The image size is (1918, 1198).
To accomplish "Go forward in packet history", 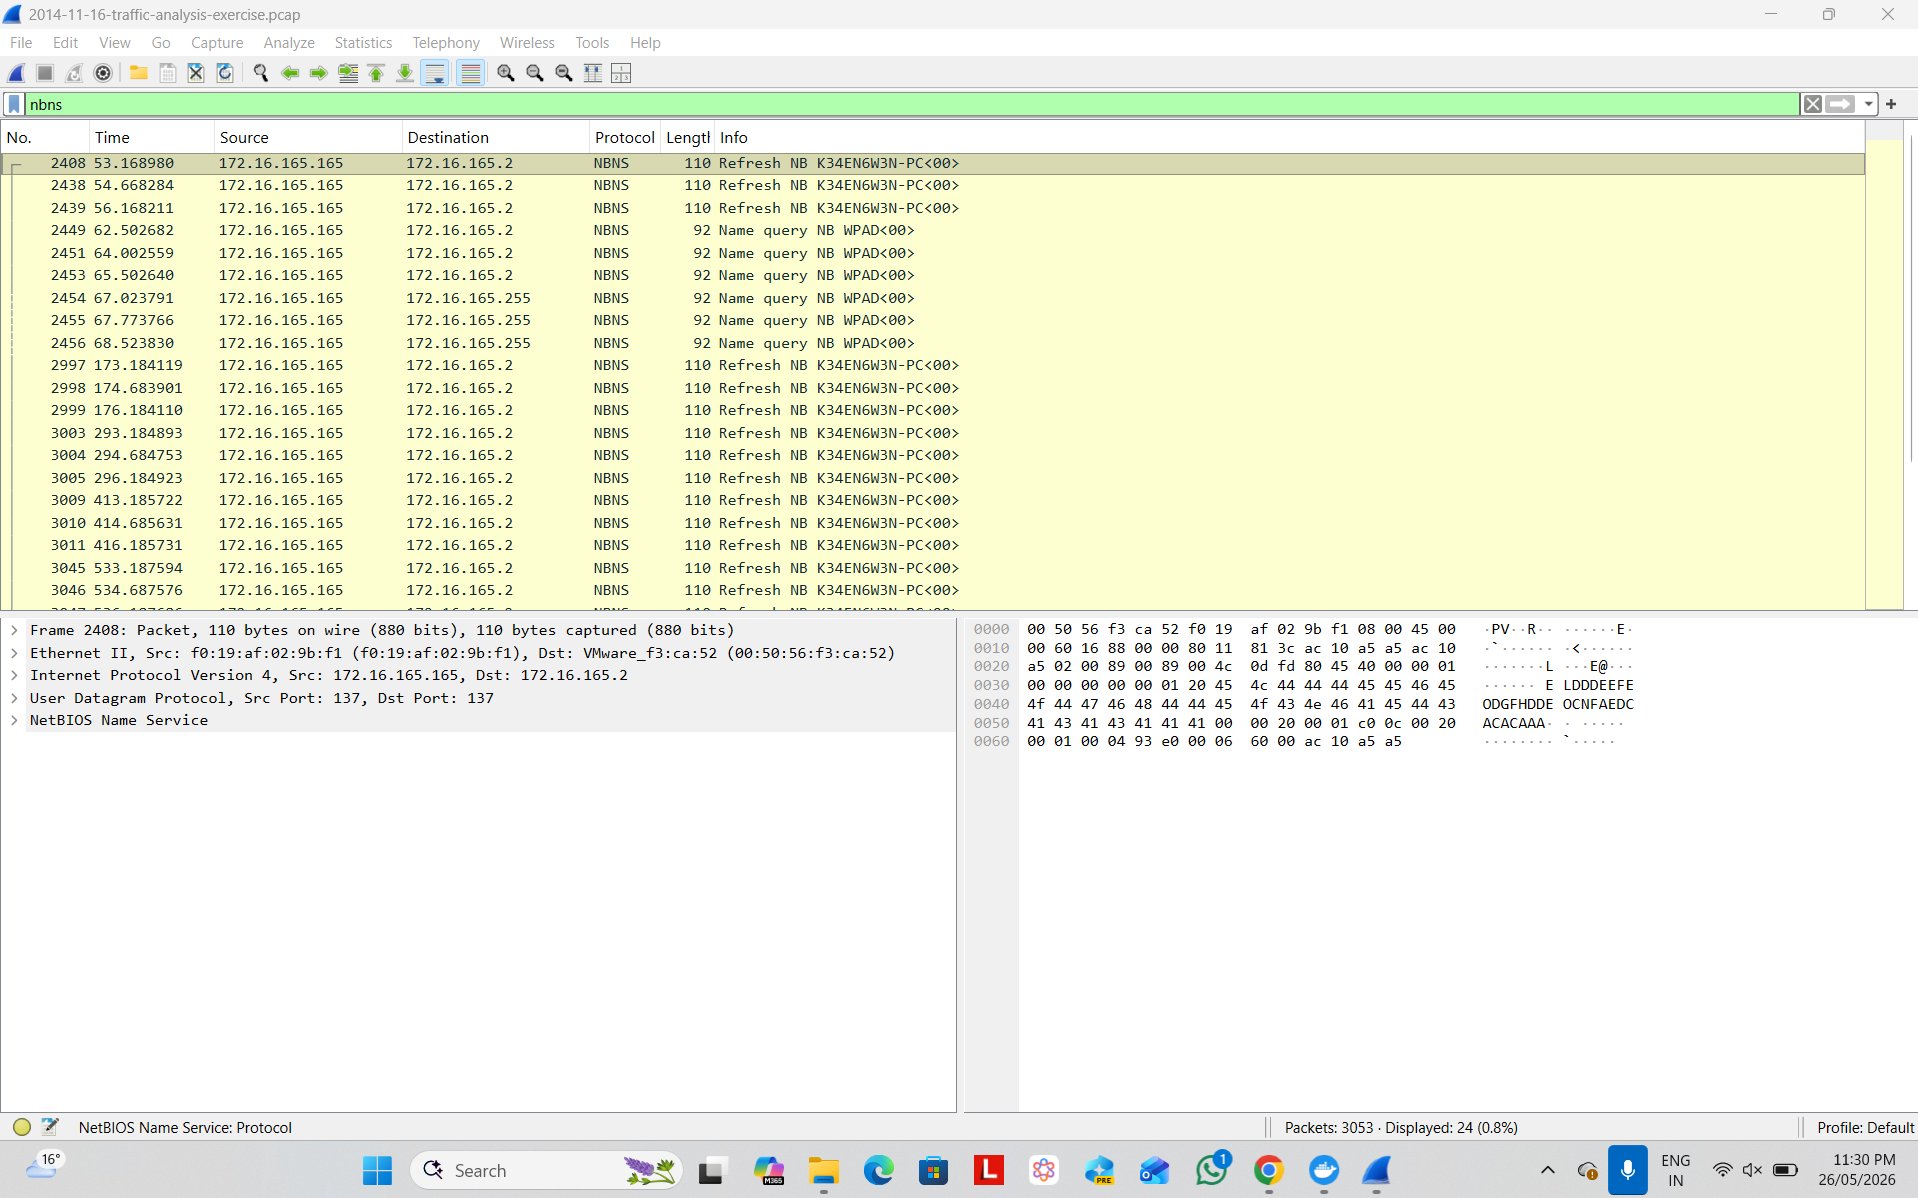I will (319, 73).
